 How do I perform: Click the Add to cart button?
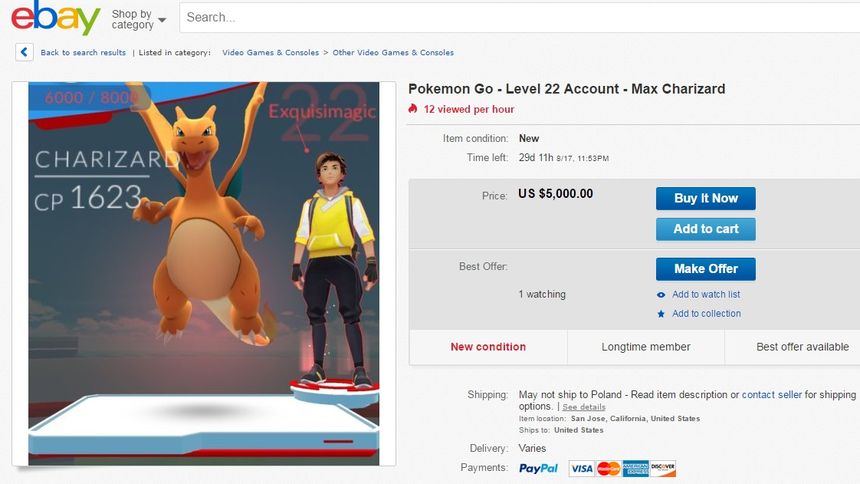click(x=705, y=229)
